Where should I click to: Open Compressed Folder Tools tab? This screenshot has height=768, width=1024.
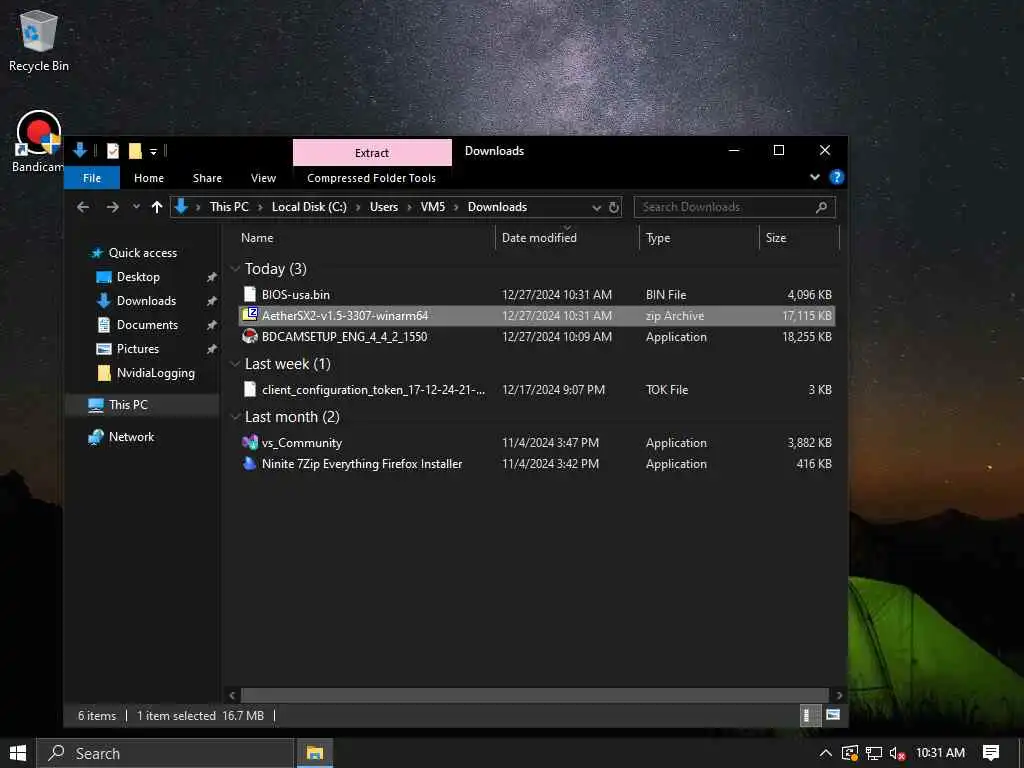371,178
